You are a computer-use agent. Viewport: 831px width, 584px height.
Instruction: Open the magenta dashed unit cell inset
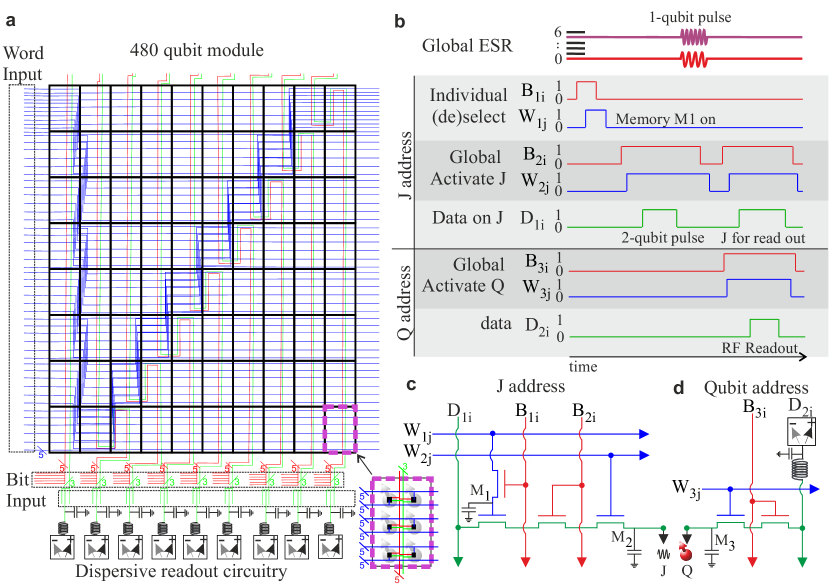coord(403,523)
